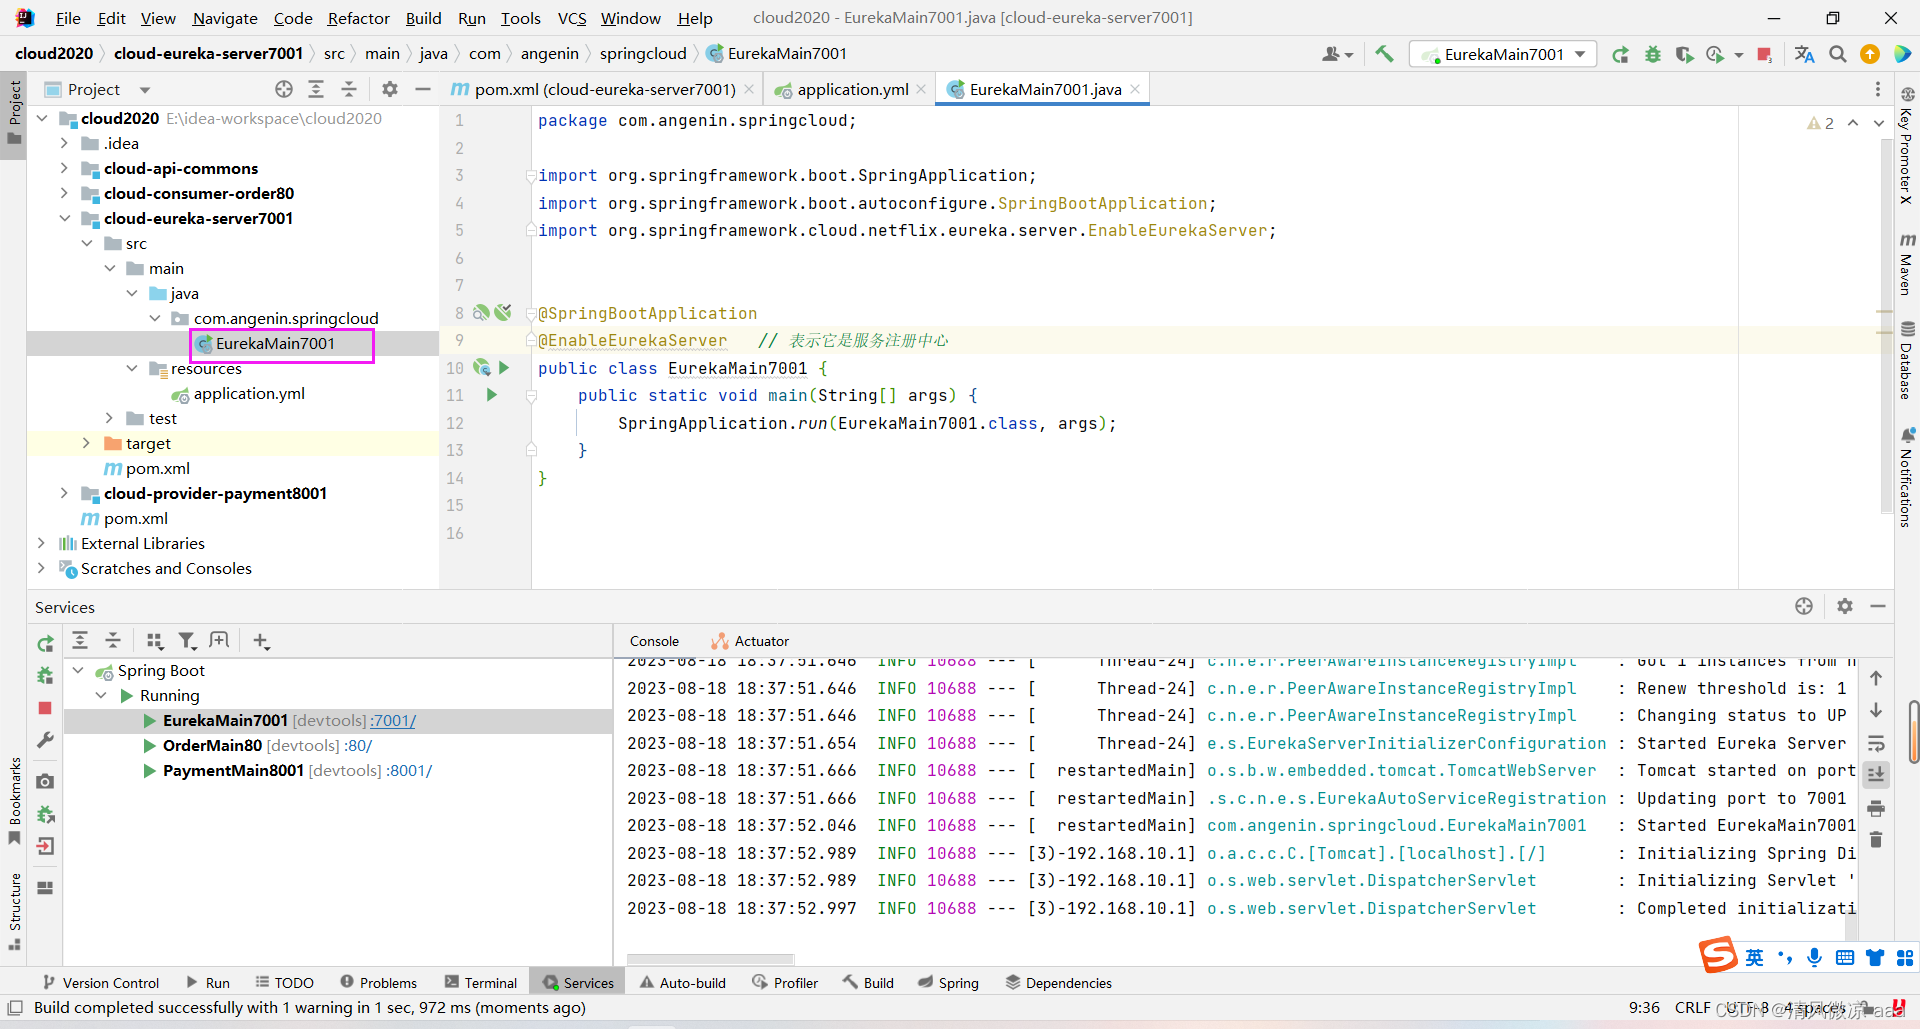Select opened file locate target icon
1920x1029 pixels.
click(284, 89)
